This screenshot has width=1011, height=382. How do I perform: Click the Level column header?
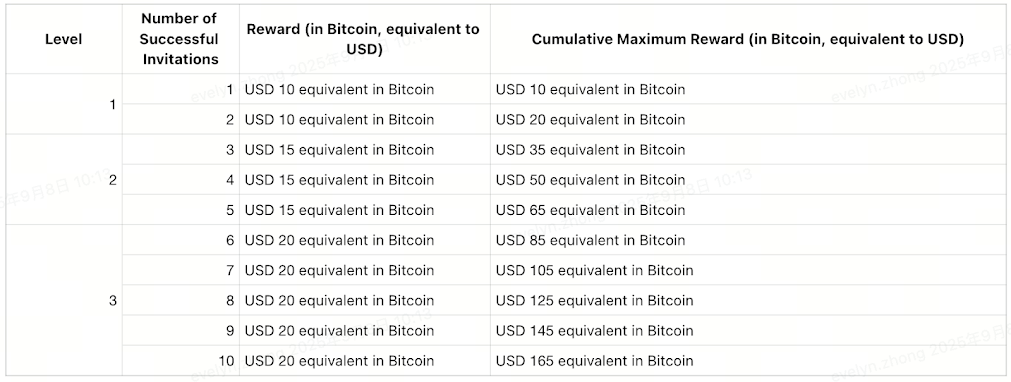point(64,39)
